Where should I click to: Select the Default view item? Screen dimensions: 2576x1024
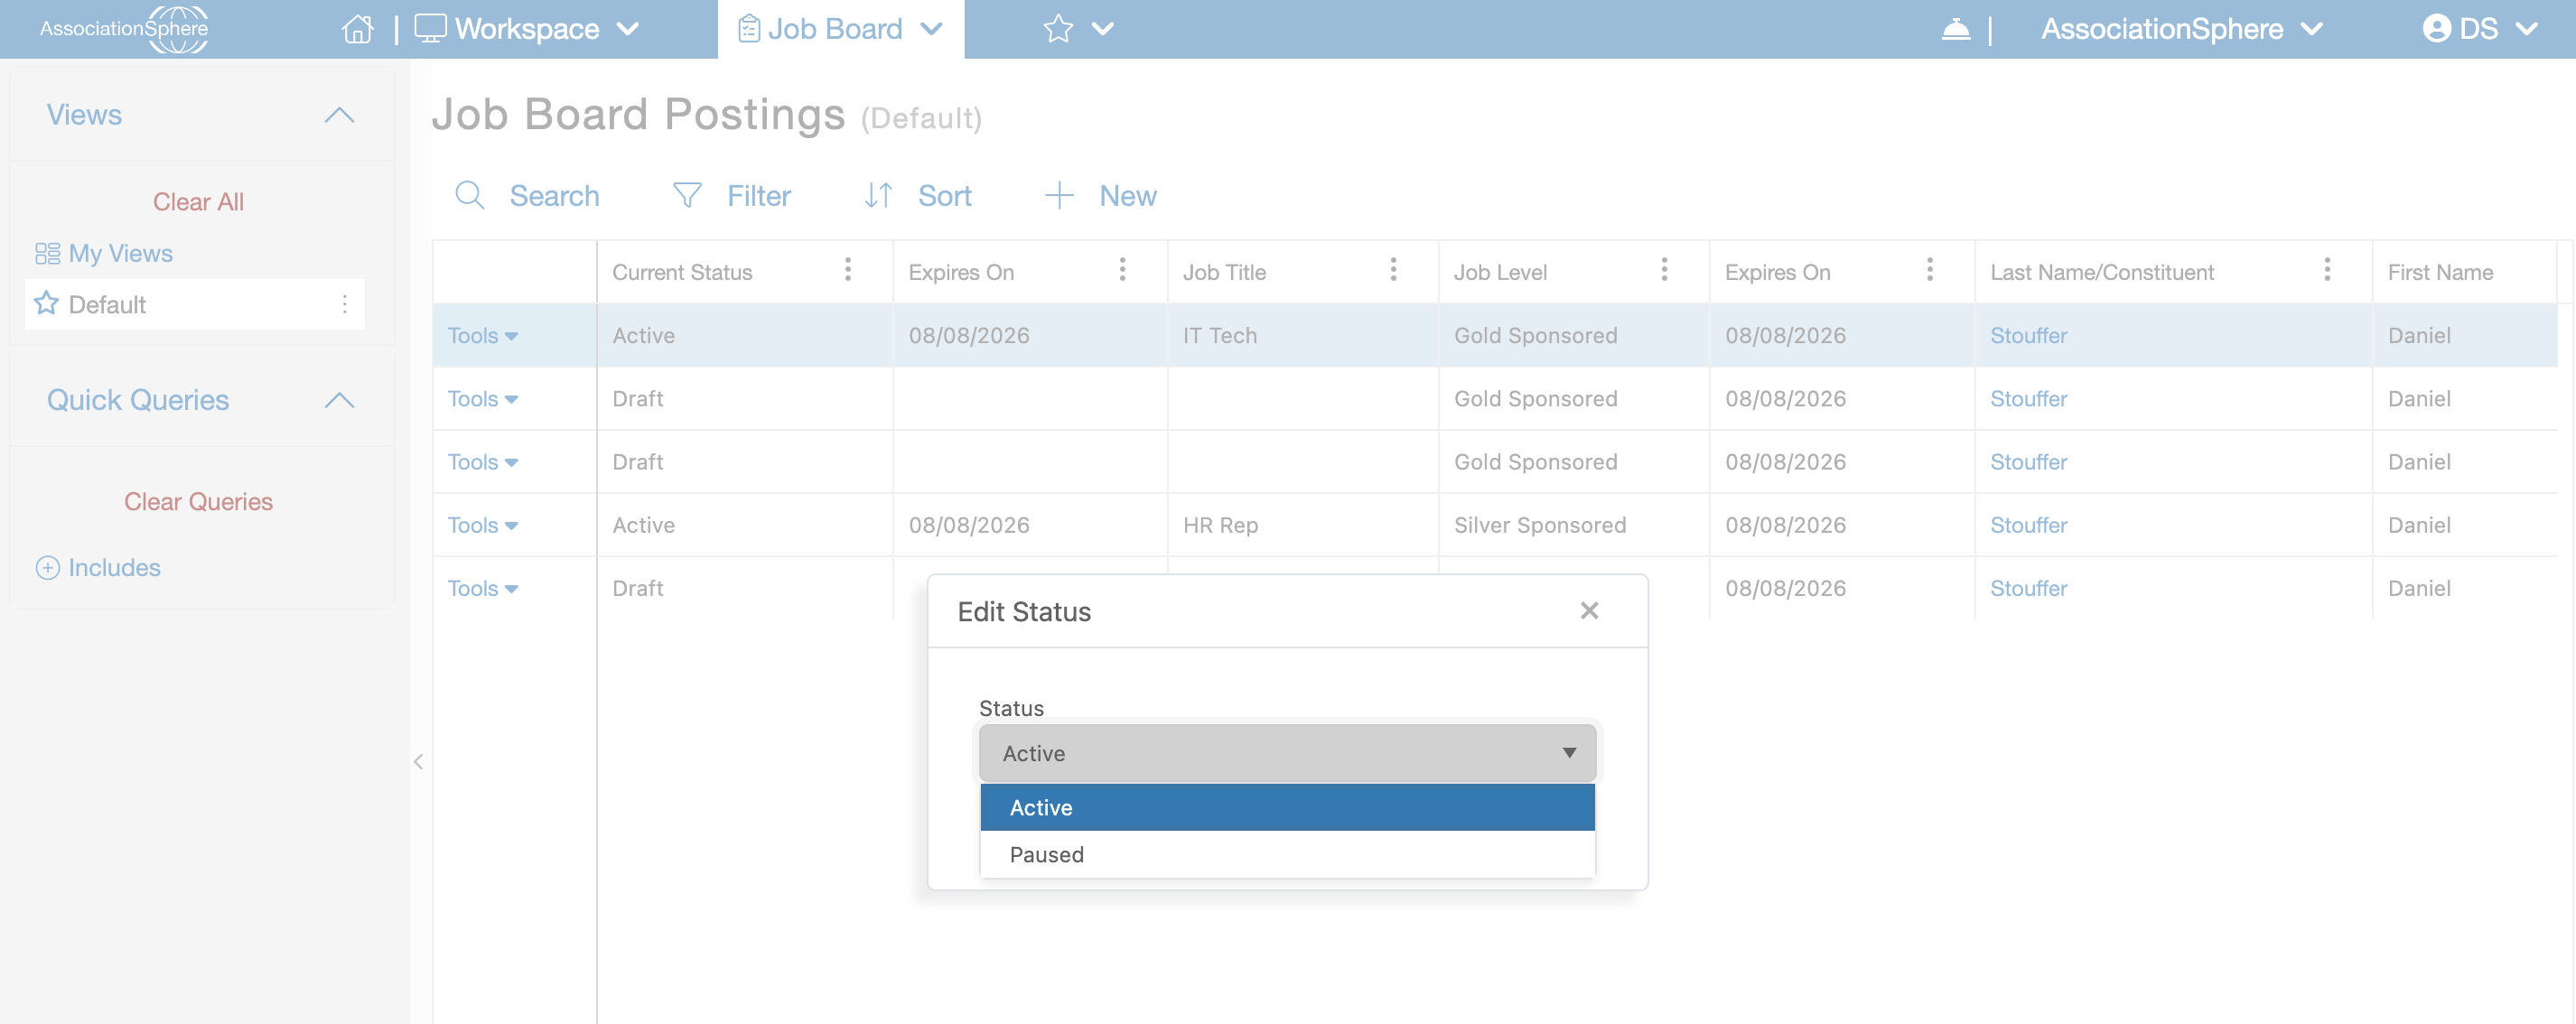(194, 304)
